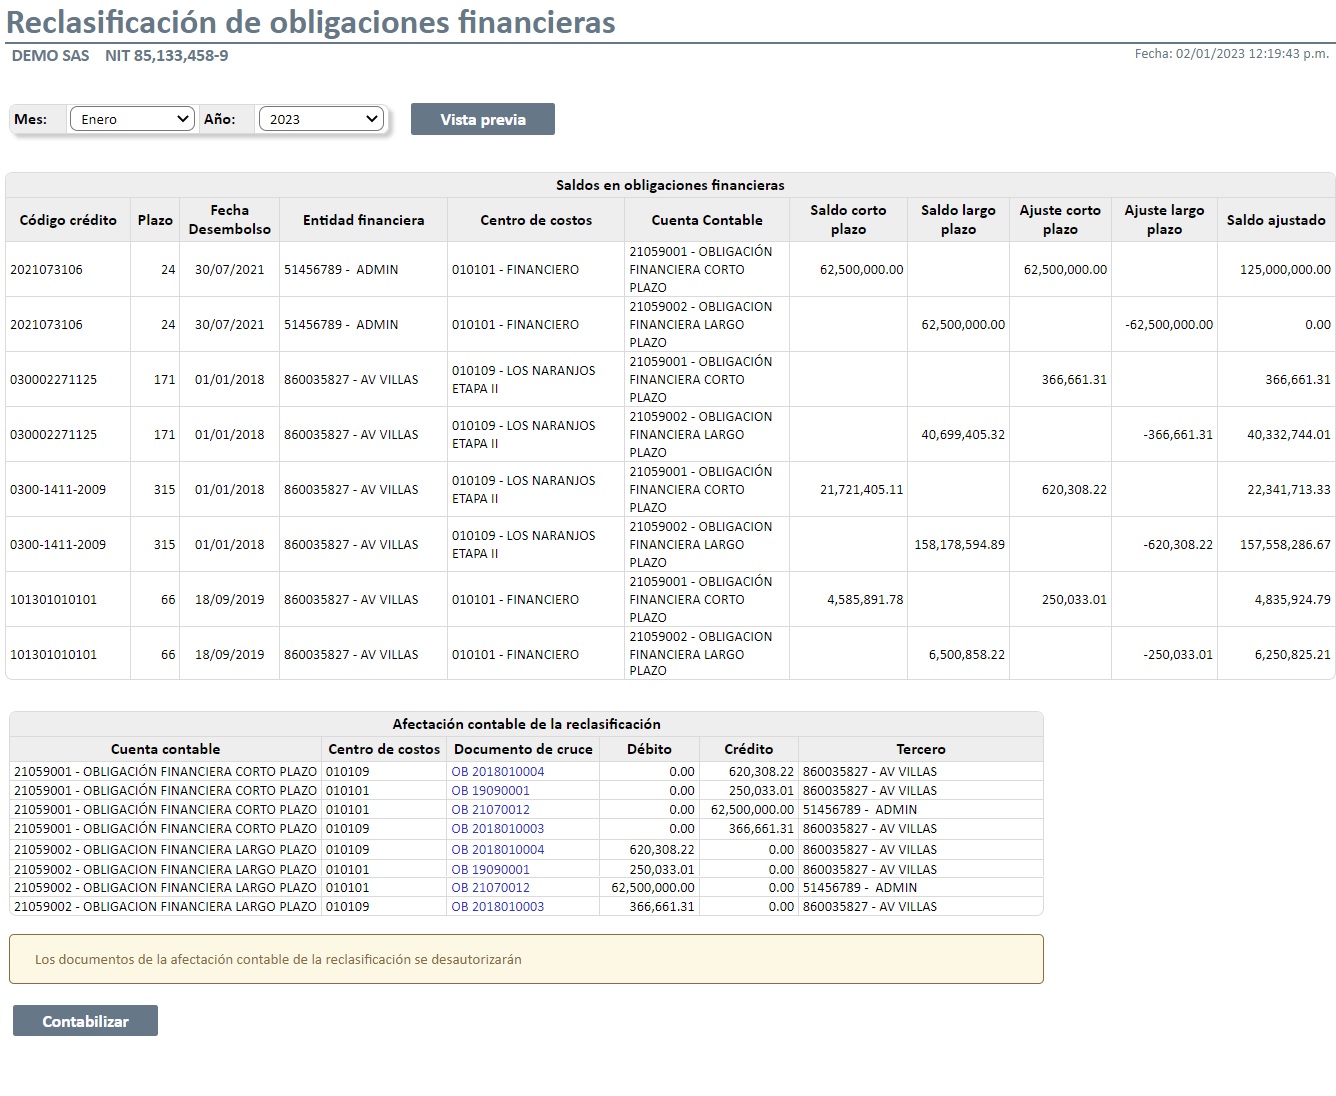
Task: Select the Plazo column header
Action: (155, 220)
